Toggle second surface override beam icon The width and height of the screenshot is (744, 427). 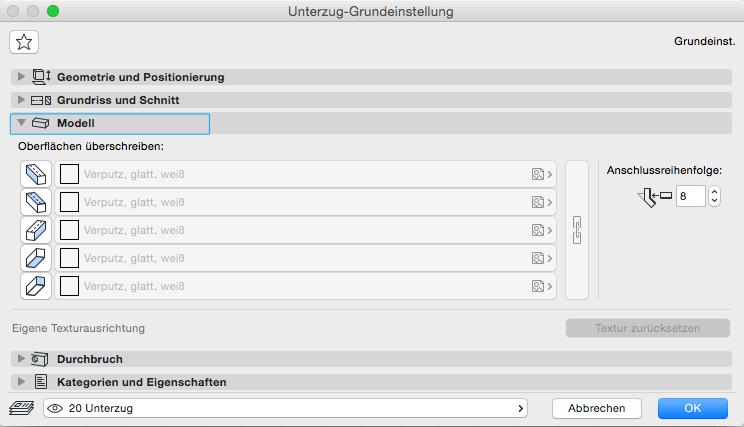click(36, 202)
